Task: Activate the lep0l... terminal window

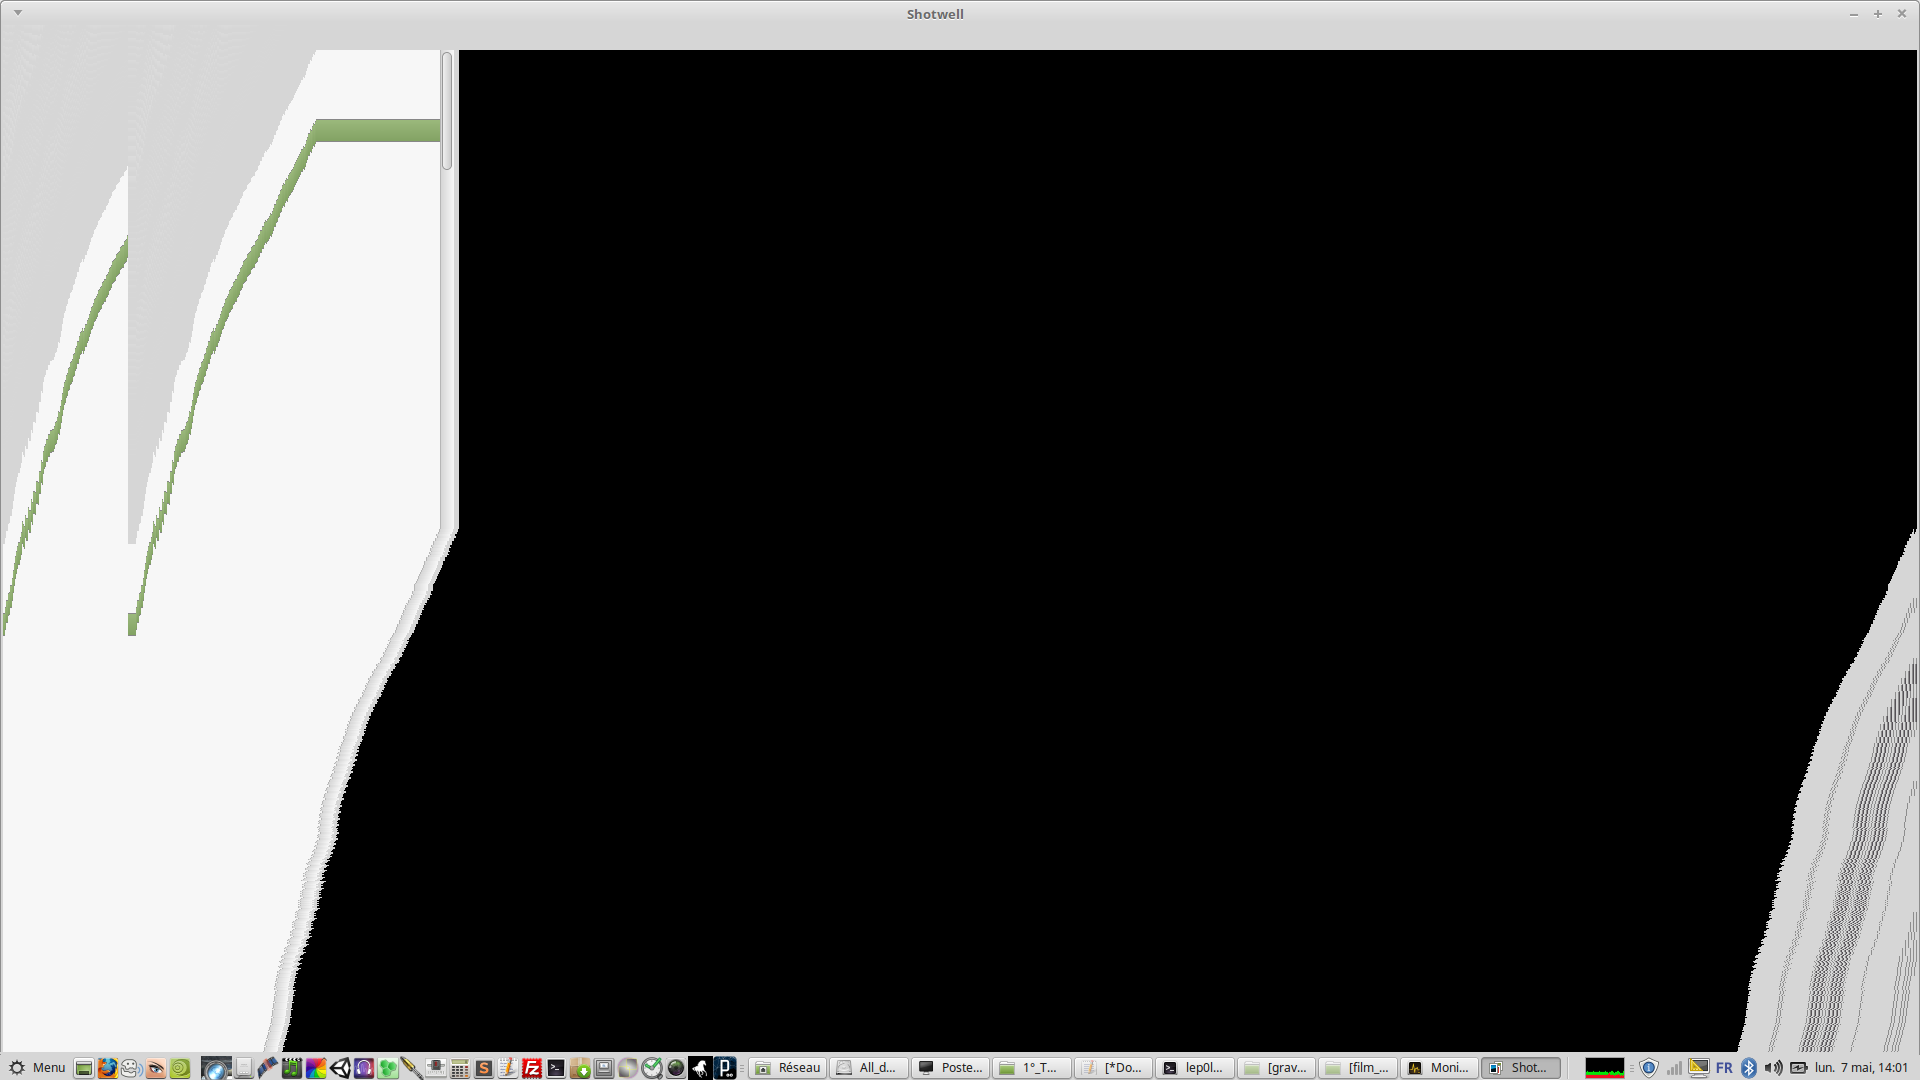Action: coord(1194,1068)
